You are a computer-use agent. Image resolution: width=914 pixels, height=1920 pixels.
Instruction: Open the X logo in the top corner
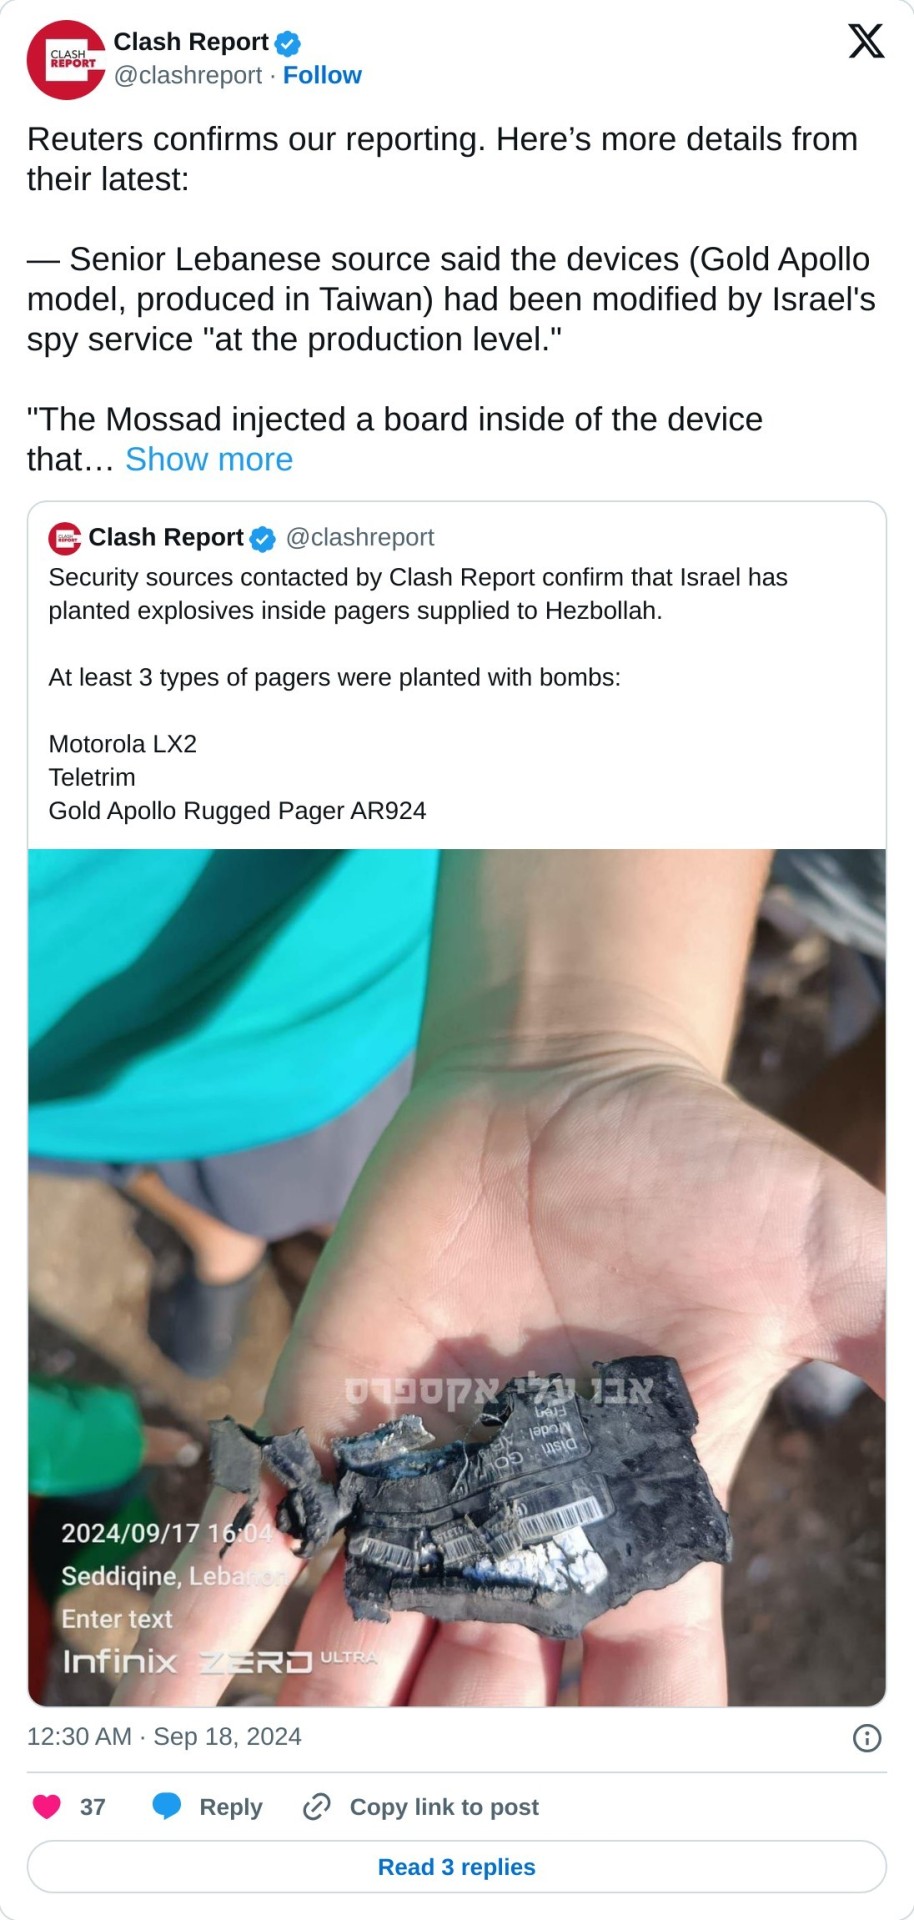[x=866, y=41]
